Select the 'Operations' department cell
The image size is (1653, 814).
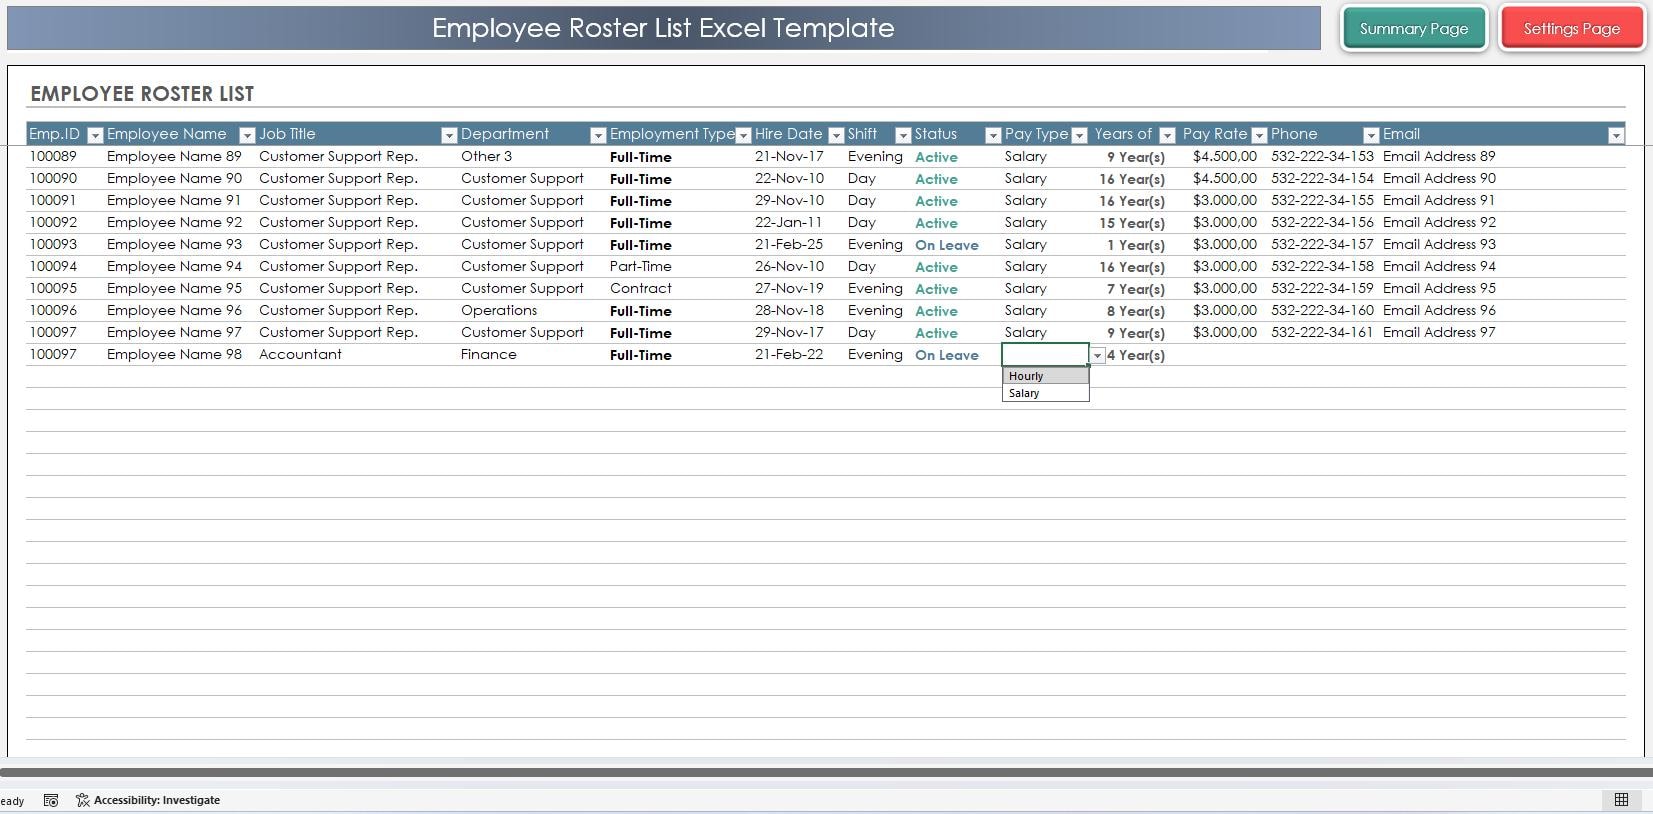click(x=499, y=310)
